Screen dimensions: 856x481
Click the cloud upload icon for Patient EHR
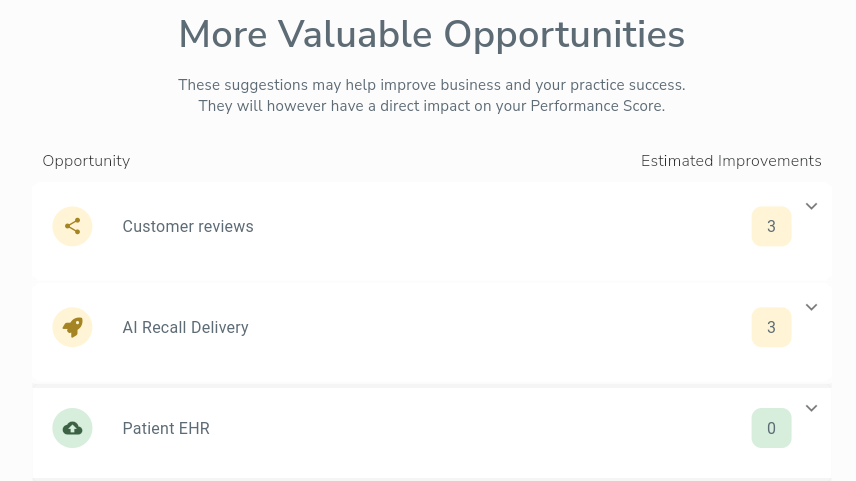coord(72,428)
